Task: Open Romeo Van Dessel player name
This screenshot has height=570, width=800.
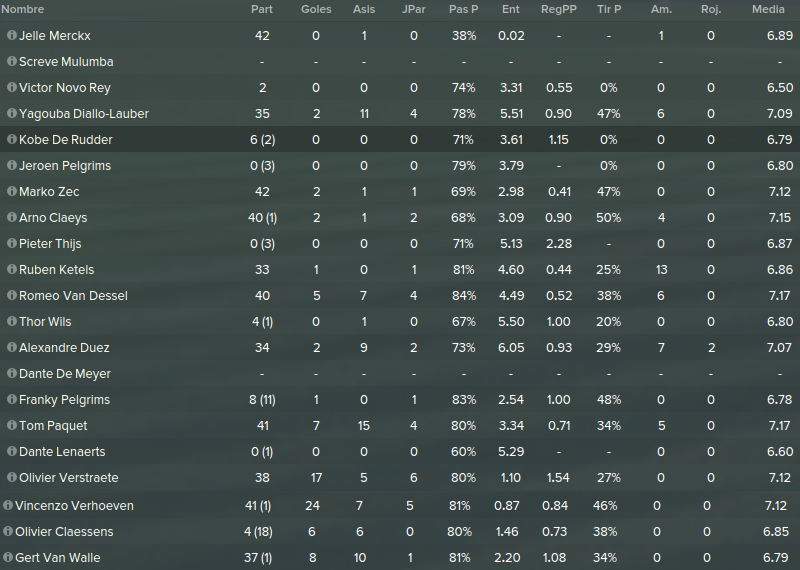Action: [73, 295]
